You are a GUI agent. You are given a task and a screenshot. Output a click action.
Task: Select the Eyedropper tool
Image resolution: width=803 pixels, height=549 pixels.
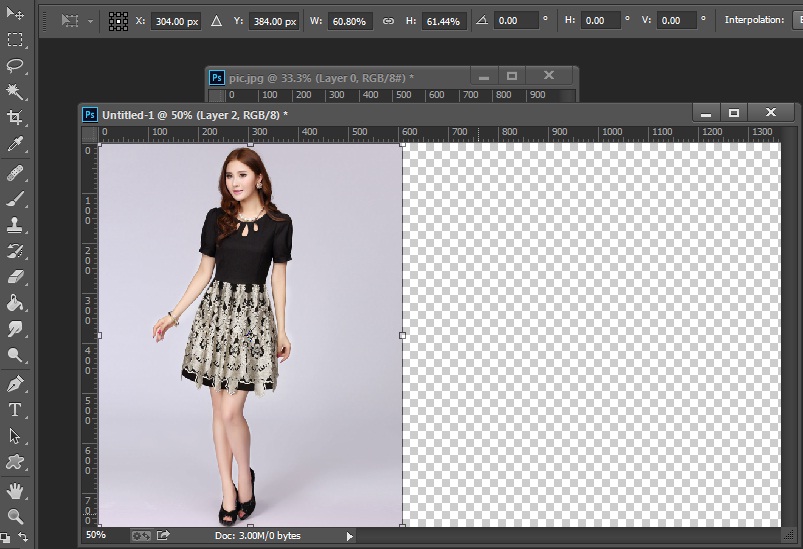click(15, 145)
